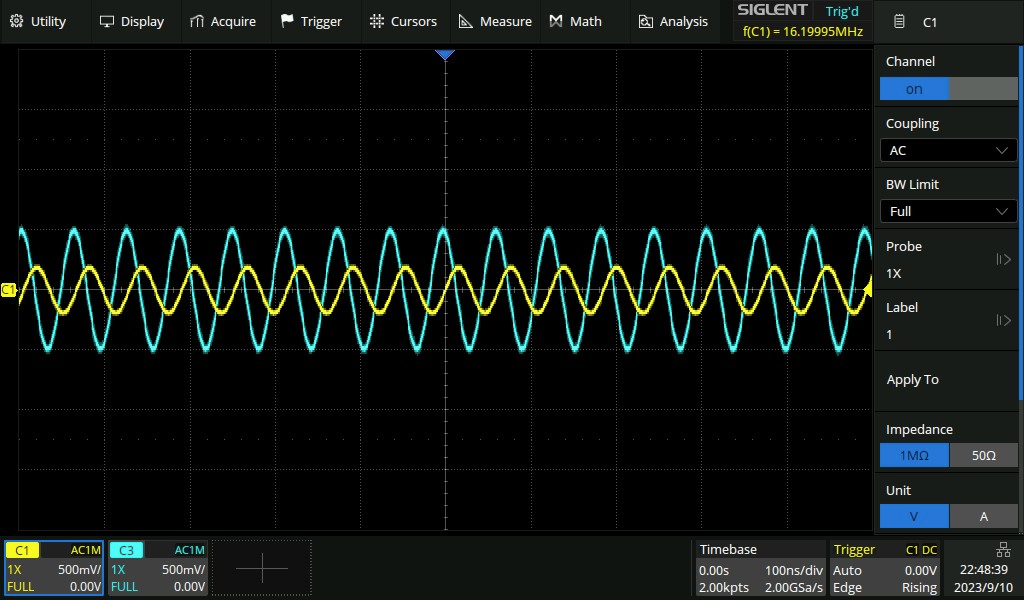Expand the Probe 1X setting

(1003, 260)
